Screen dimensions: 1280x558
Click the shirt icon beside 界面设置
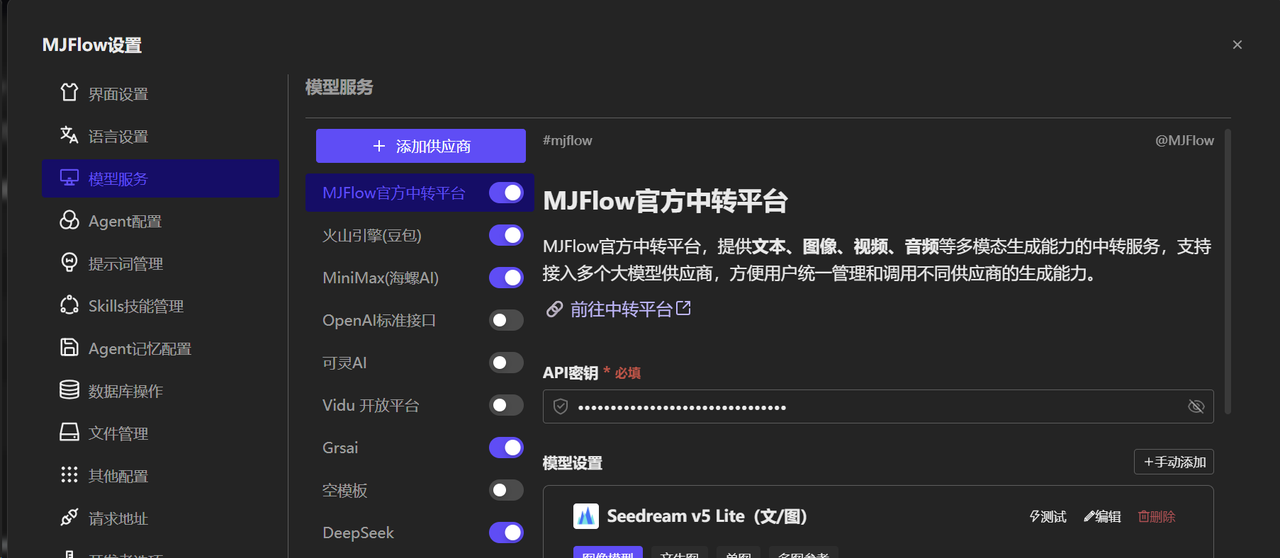pyautogui.click(x=69, y=93)
